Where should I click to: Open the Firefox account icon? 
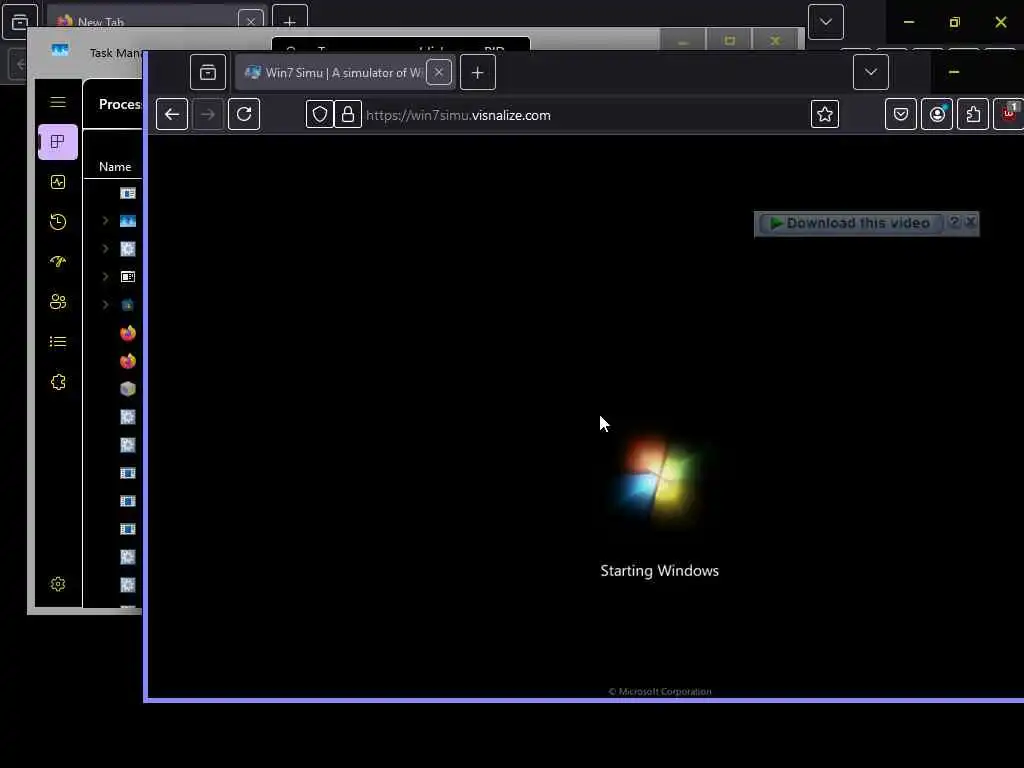pos(936,114)
